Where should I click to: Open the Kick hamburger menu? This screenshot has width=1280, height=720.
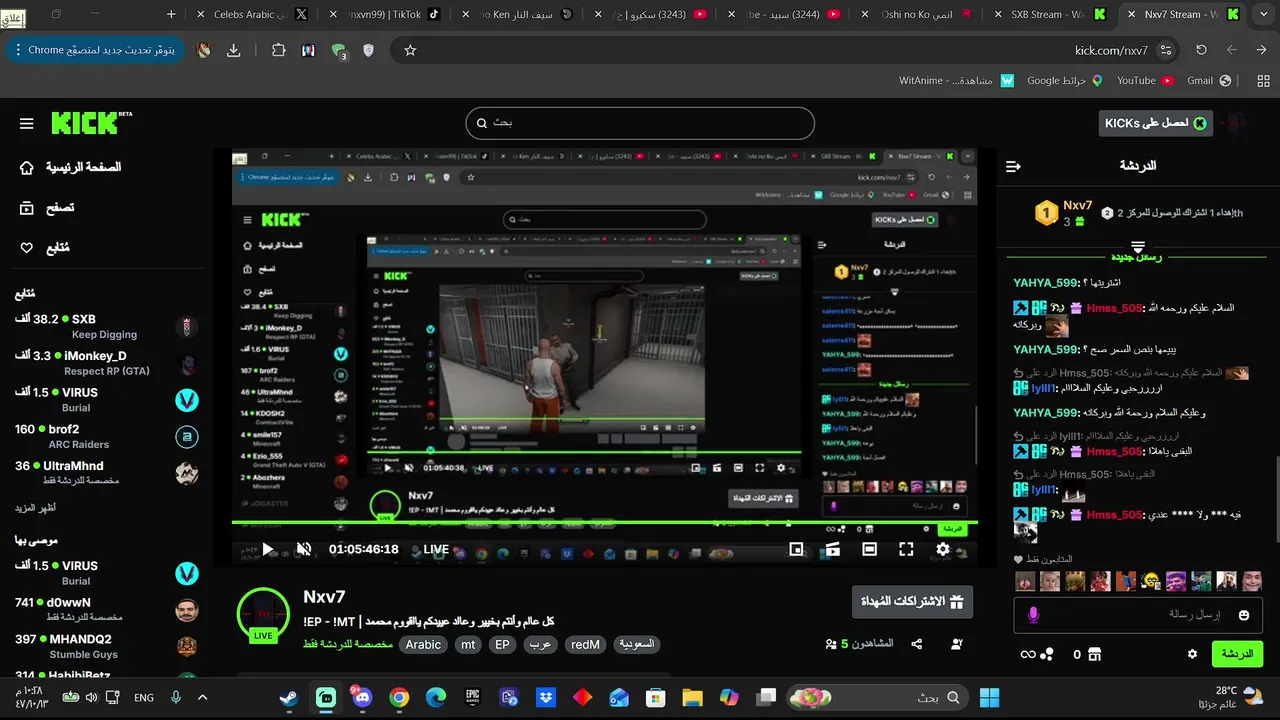pyautogui.click(x=27, y=124)
